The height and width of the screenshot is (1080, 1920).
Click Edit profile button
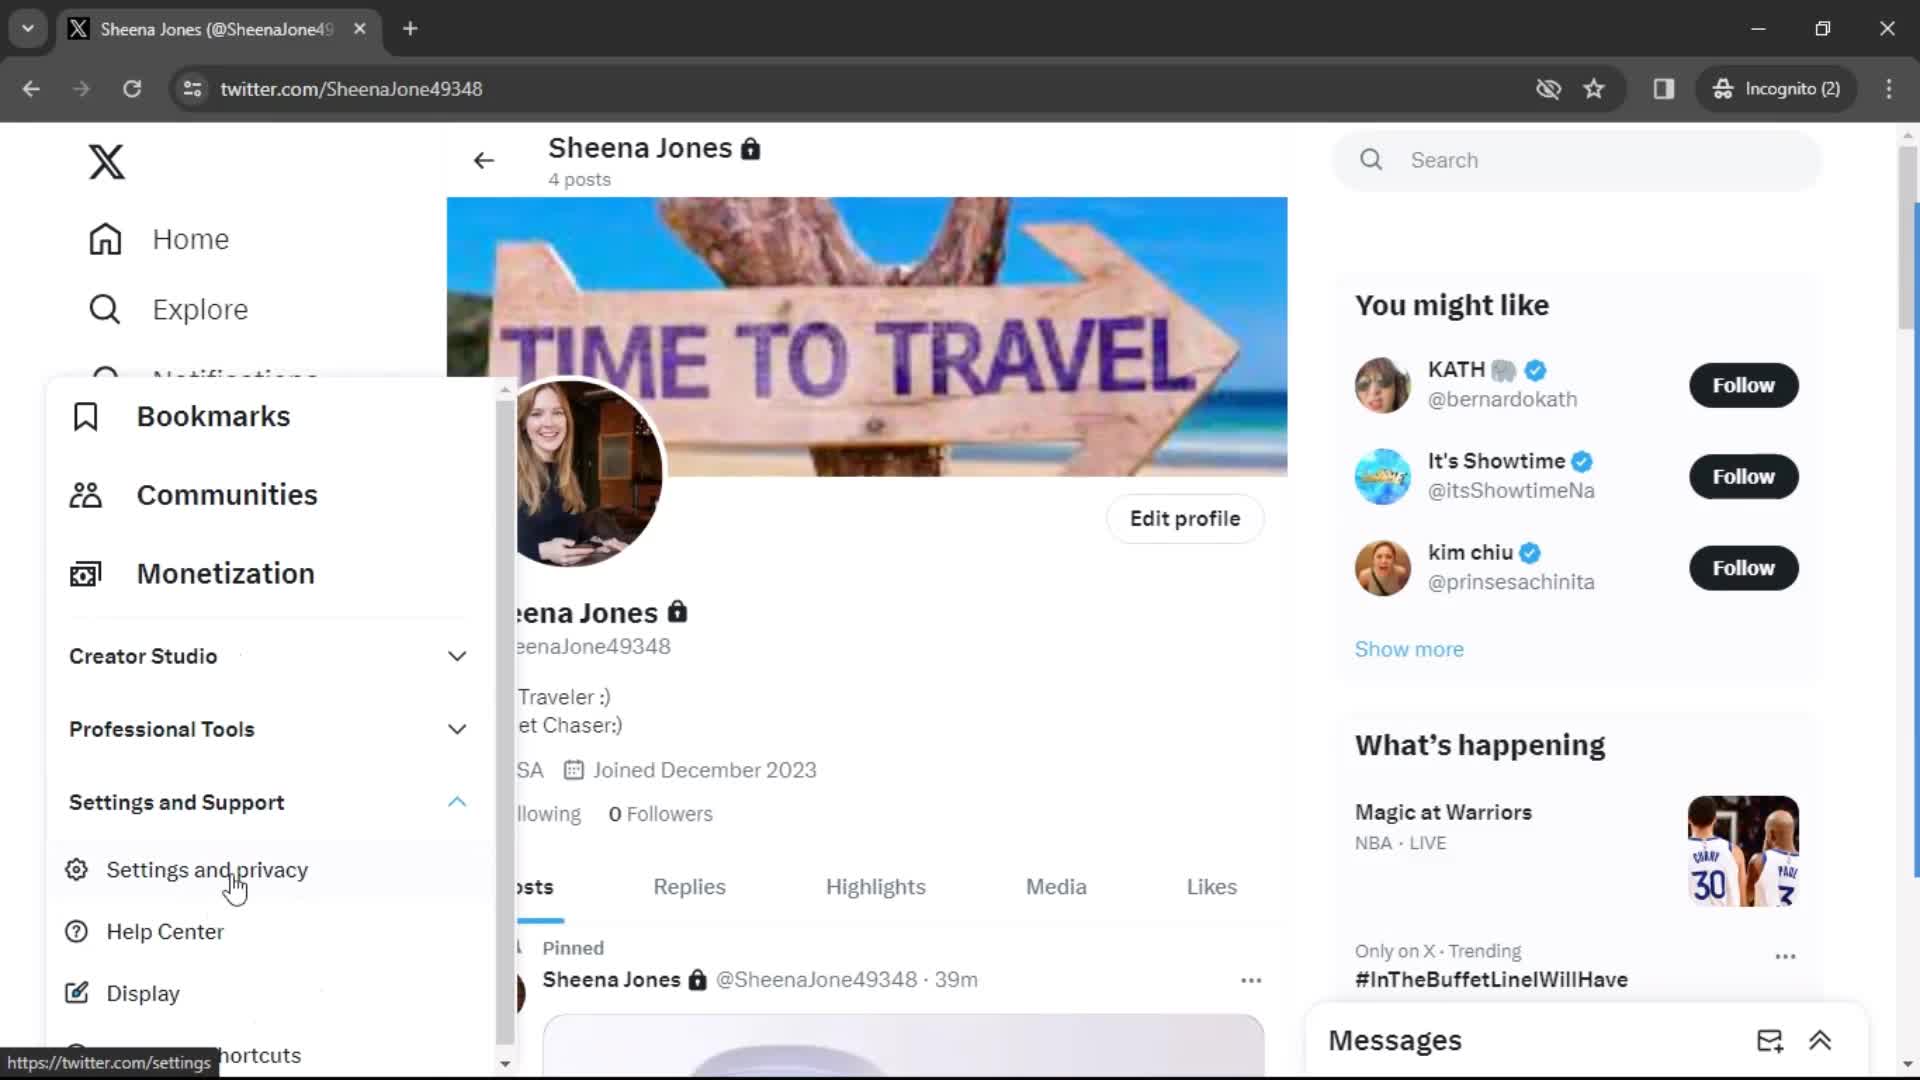pyautogui.click(x=1184, y=518)
